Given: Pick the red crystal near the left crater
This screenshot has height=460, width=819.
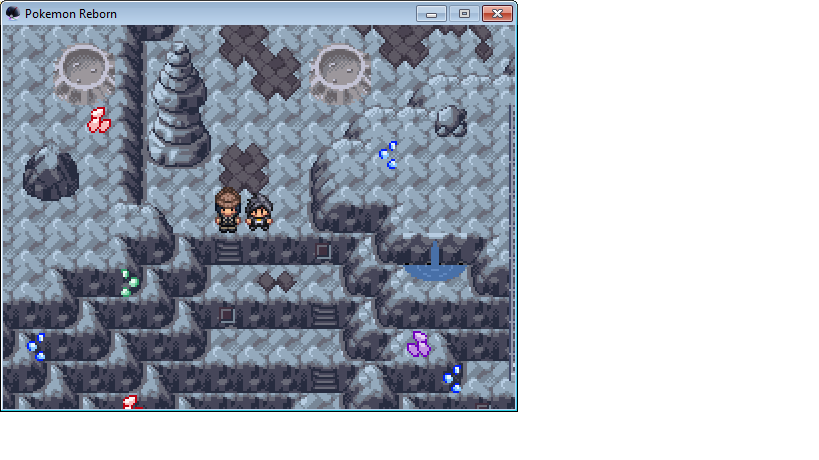Looking at the screenshot, I should [x=98, y=120].
